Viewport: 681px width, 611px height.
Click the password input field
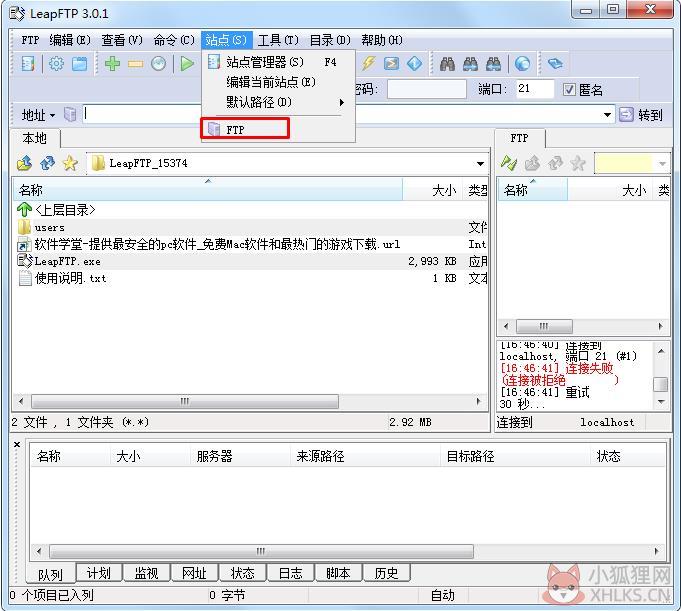tap(426, 89)
